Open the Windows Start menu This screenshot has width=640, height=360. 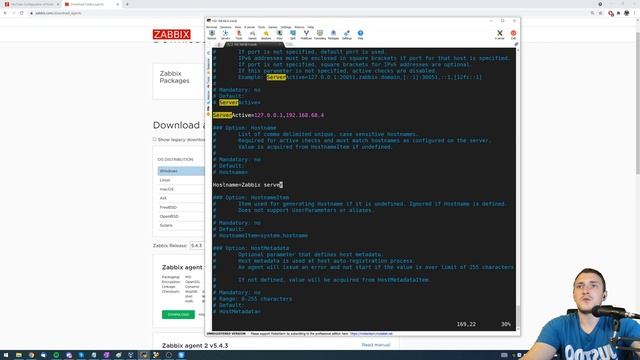tap(6, 355)
